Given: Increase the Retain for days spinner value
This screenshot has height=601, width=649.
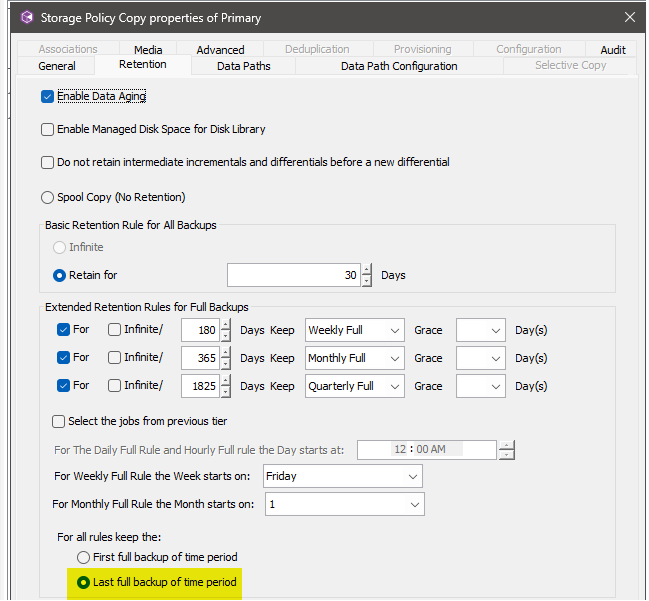Looking at the screenshot, I should point(367,269).
